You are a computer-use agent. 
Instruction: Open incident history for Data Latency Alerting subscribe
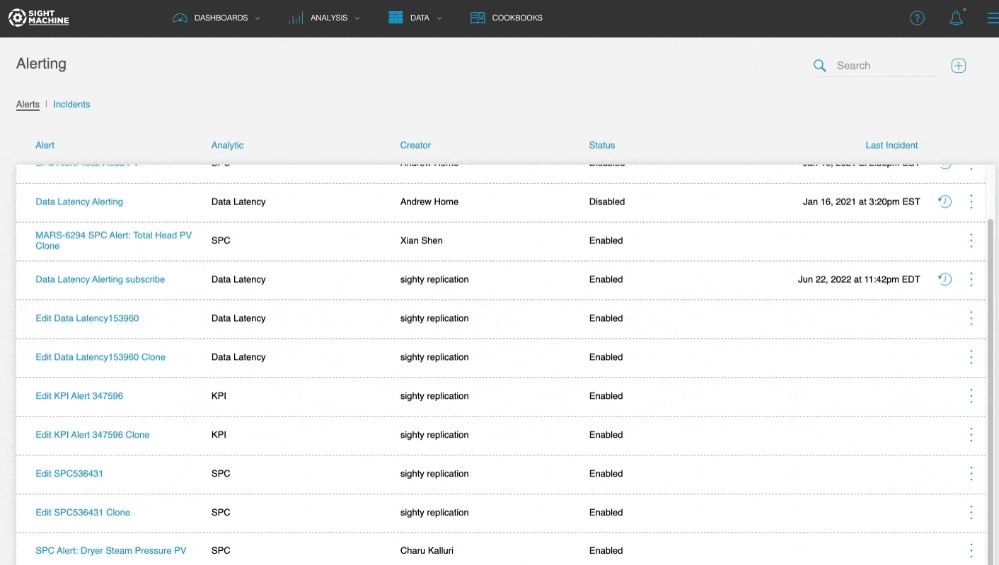point(945,279)
